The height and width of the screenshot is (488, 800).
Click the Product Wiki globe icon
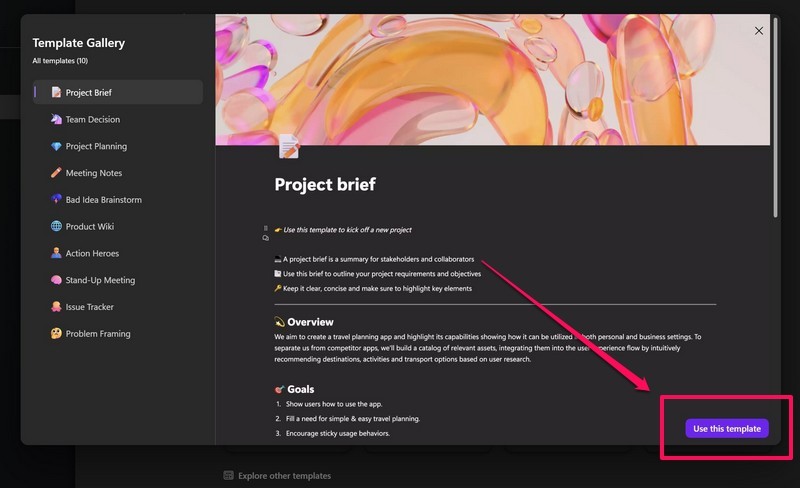56,227
